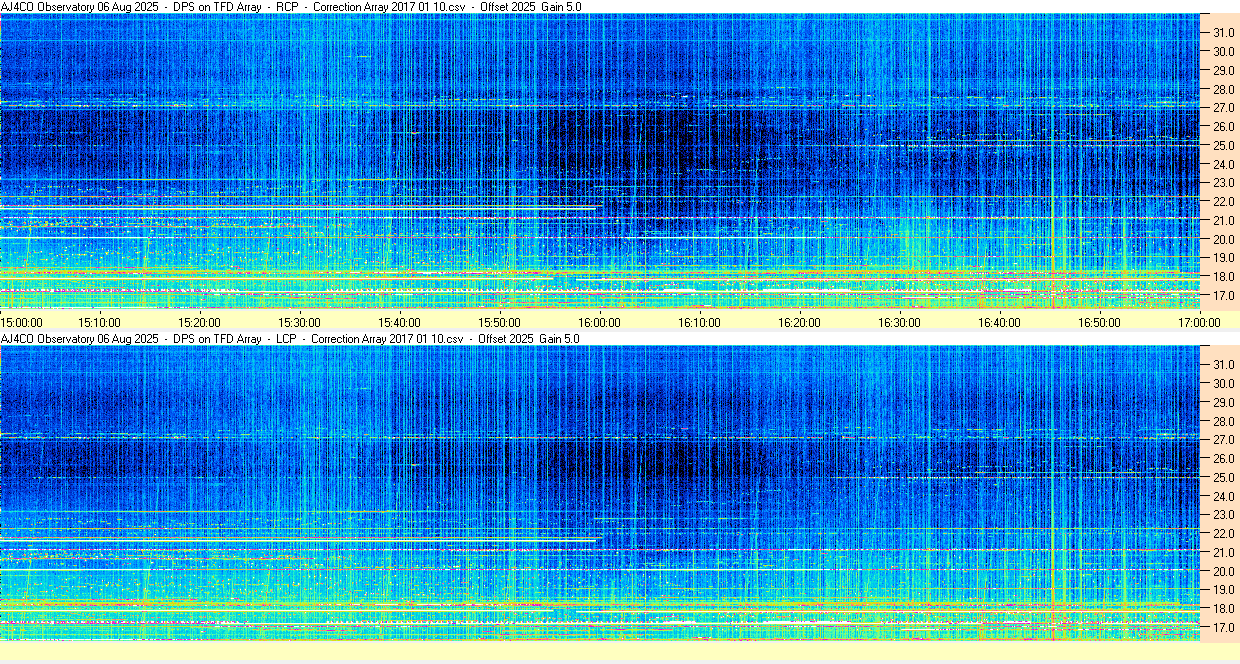This screenshot has width=1240, height=664.
Task: Click the 16:40:00 time axis label
Action: pyautogui.click(x=999, y=322)
